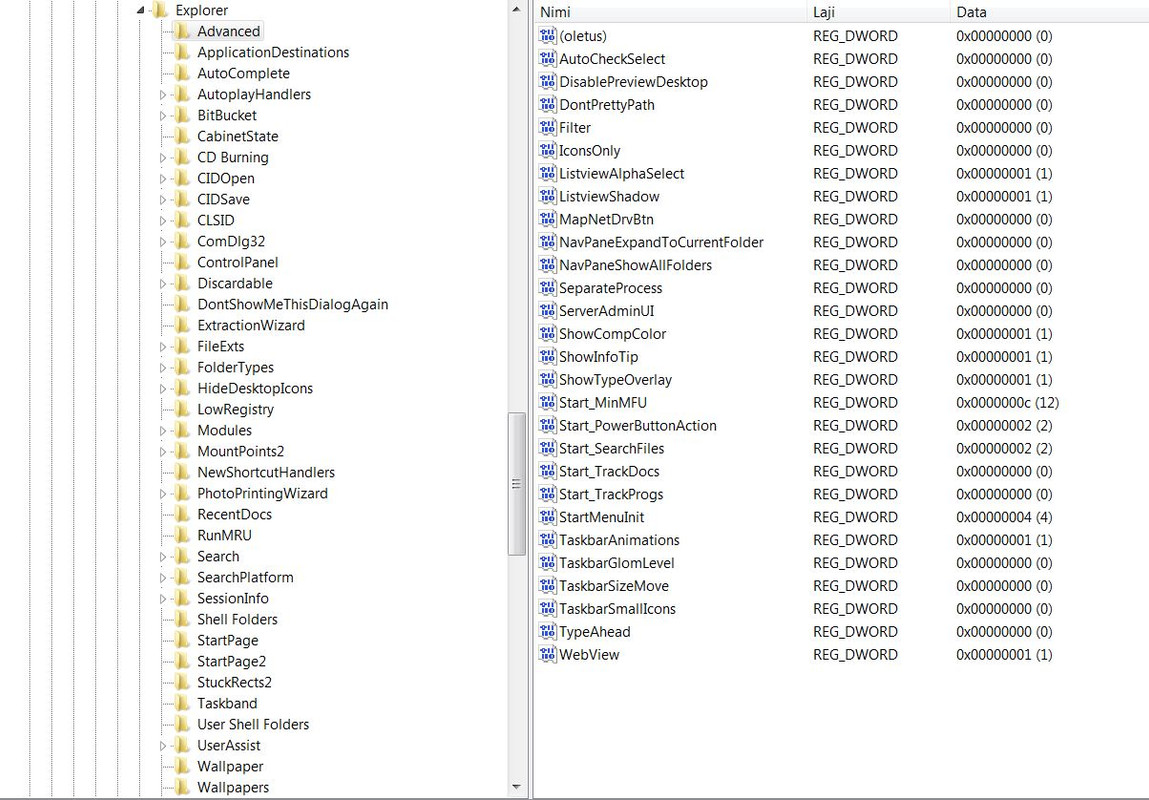1149x800 pixels.
Task: Click the folder icon for Shell Folders
Action: 182,619
